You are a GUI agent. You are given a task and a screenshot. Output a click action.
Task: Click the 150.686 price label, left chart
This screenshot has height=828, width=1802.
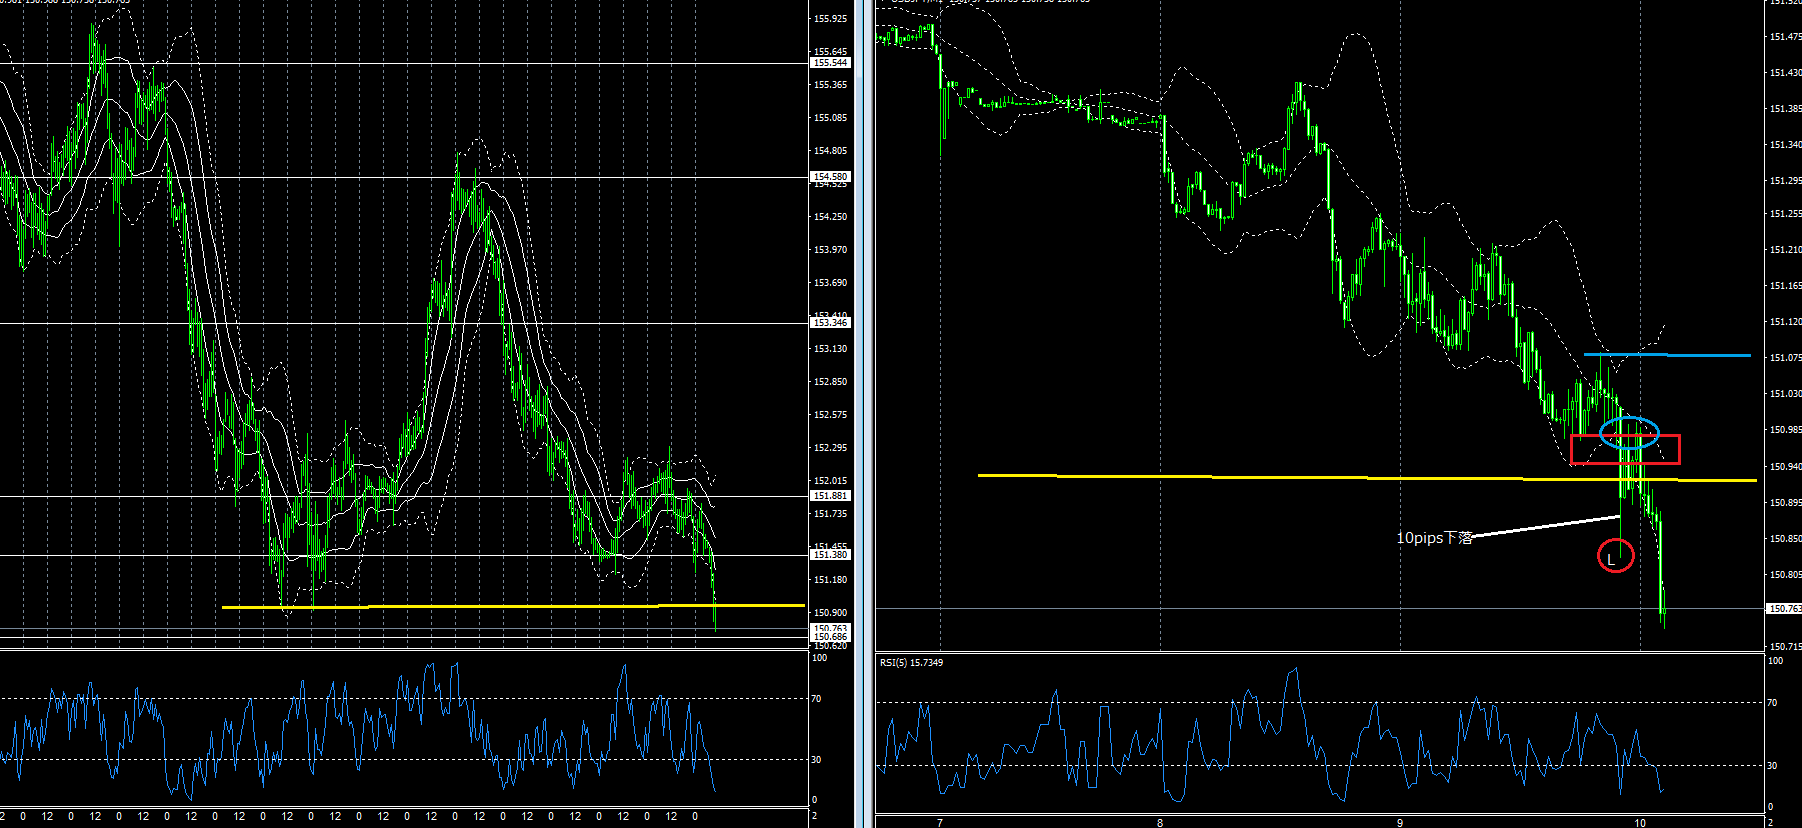point(830,637)
